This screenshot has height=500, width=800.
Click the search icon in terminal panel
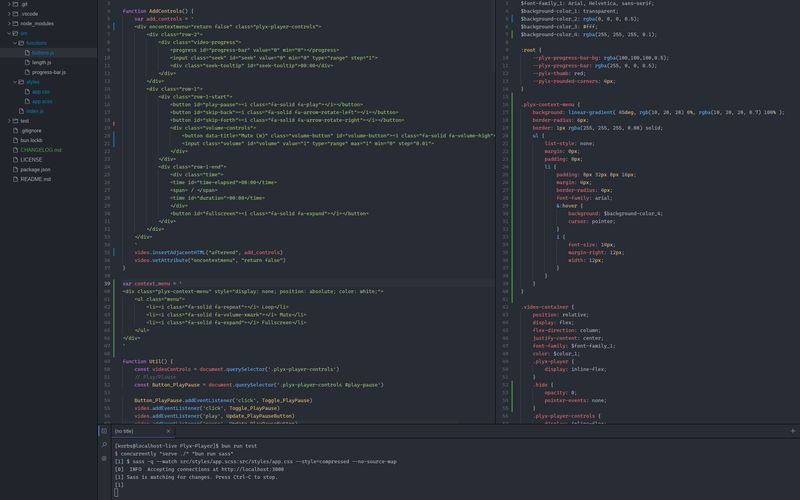coord(104,445)
